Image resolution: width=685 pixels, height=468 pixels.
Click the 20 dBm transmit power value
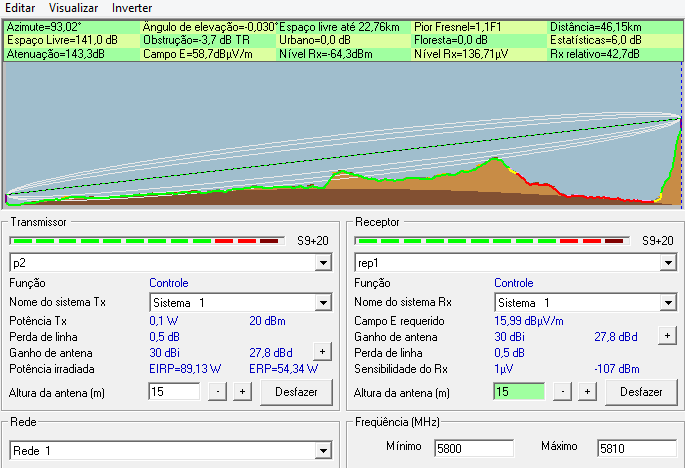coord(267,321)
